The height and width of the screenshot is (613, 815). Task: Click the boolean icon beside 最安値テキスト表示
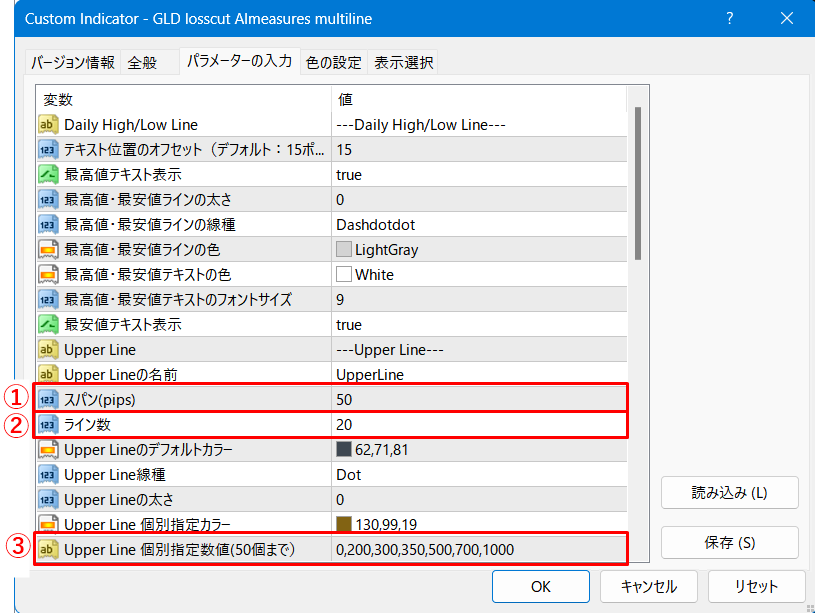[48, 325]
